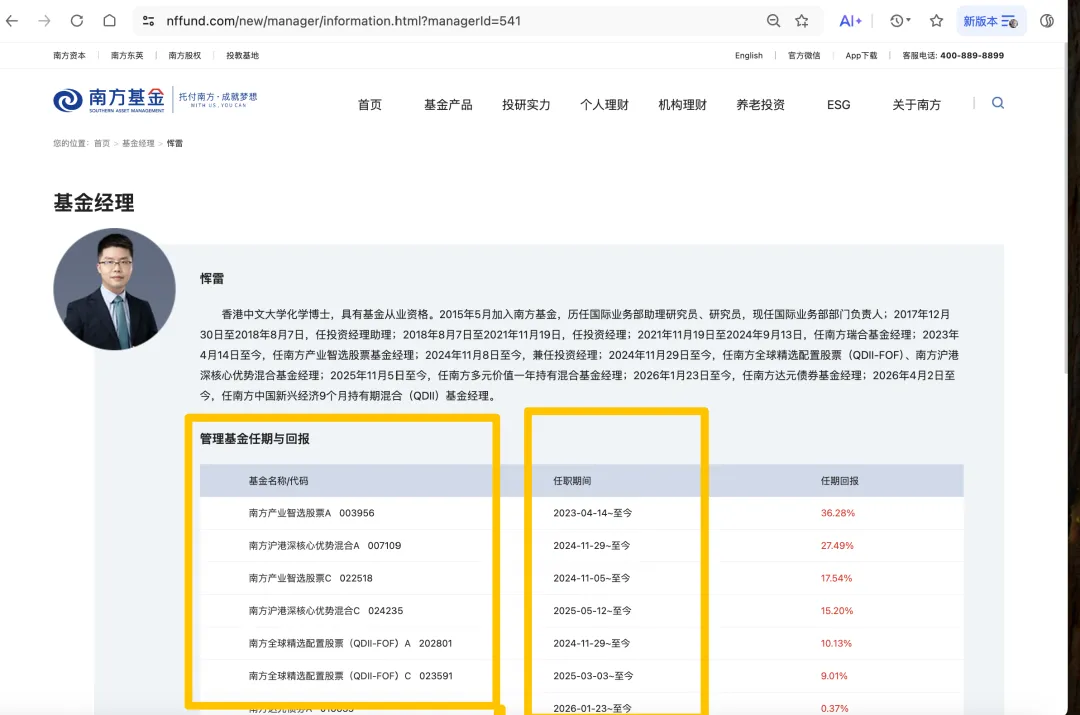1080x715 pixels.
Task: Click the 9.01% return value
Action: 834,676
